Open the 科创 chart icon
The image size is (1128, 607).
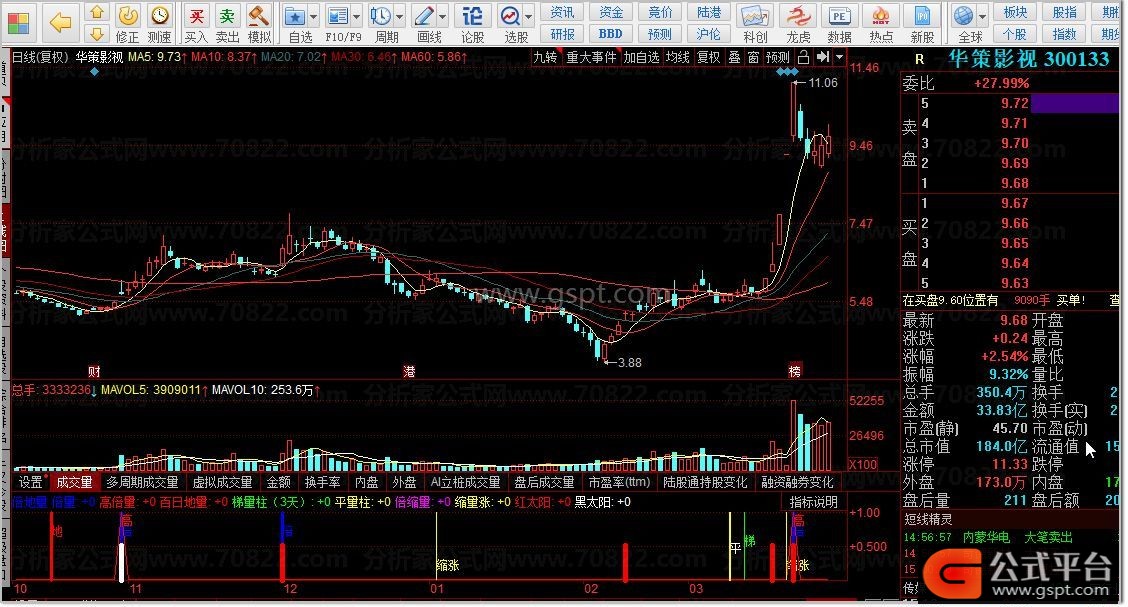755,16
